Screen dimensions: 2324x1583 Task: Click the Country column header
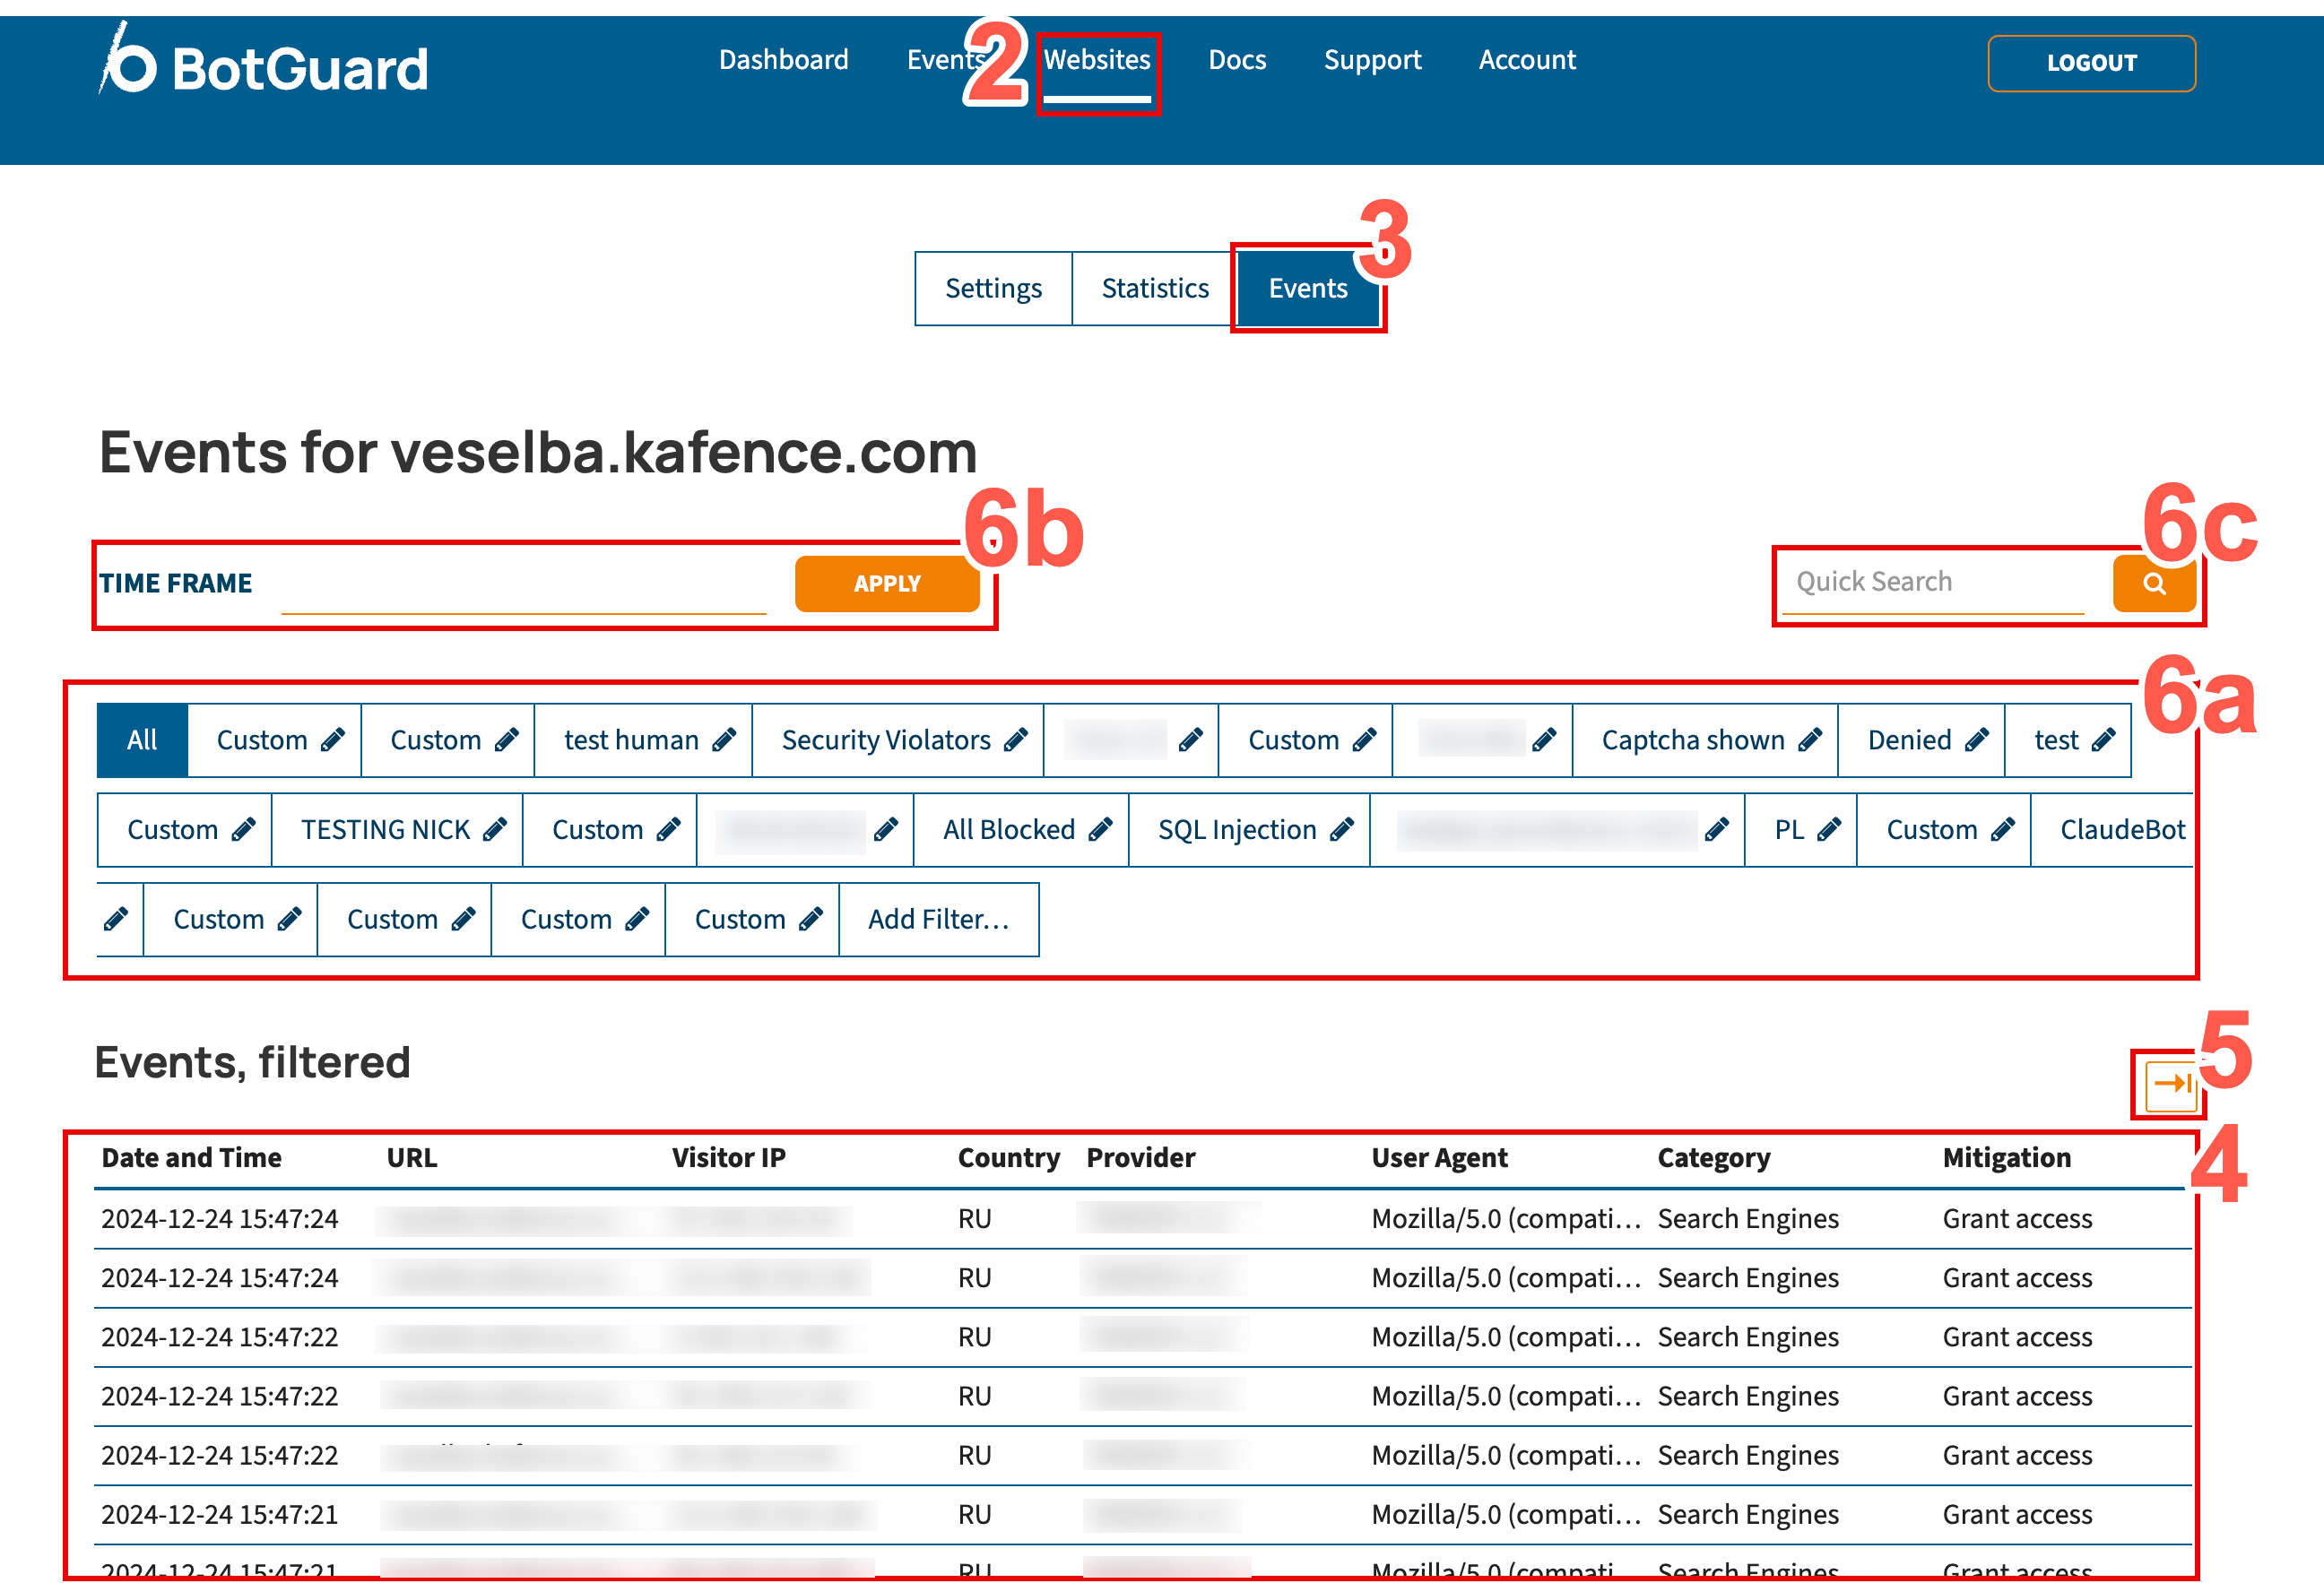1008,1158
